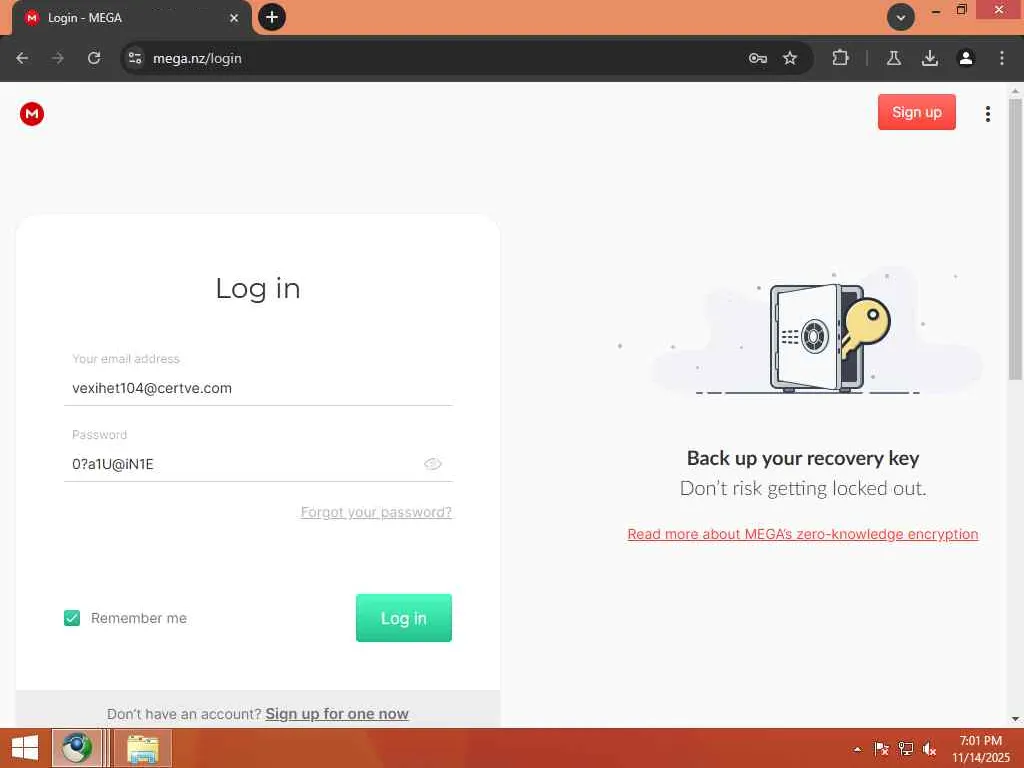Open the Forgot your password link
Screen dimensions: 1024x768
[x=376, y=512]
